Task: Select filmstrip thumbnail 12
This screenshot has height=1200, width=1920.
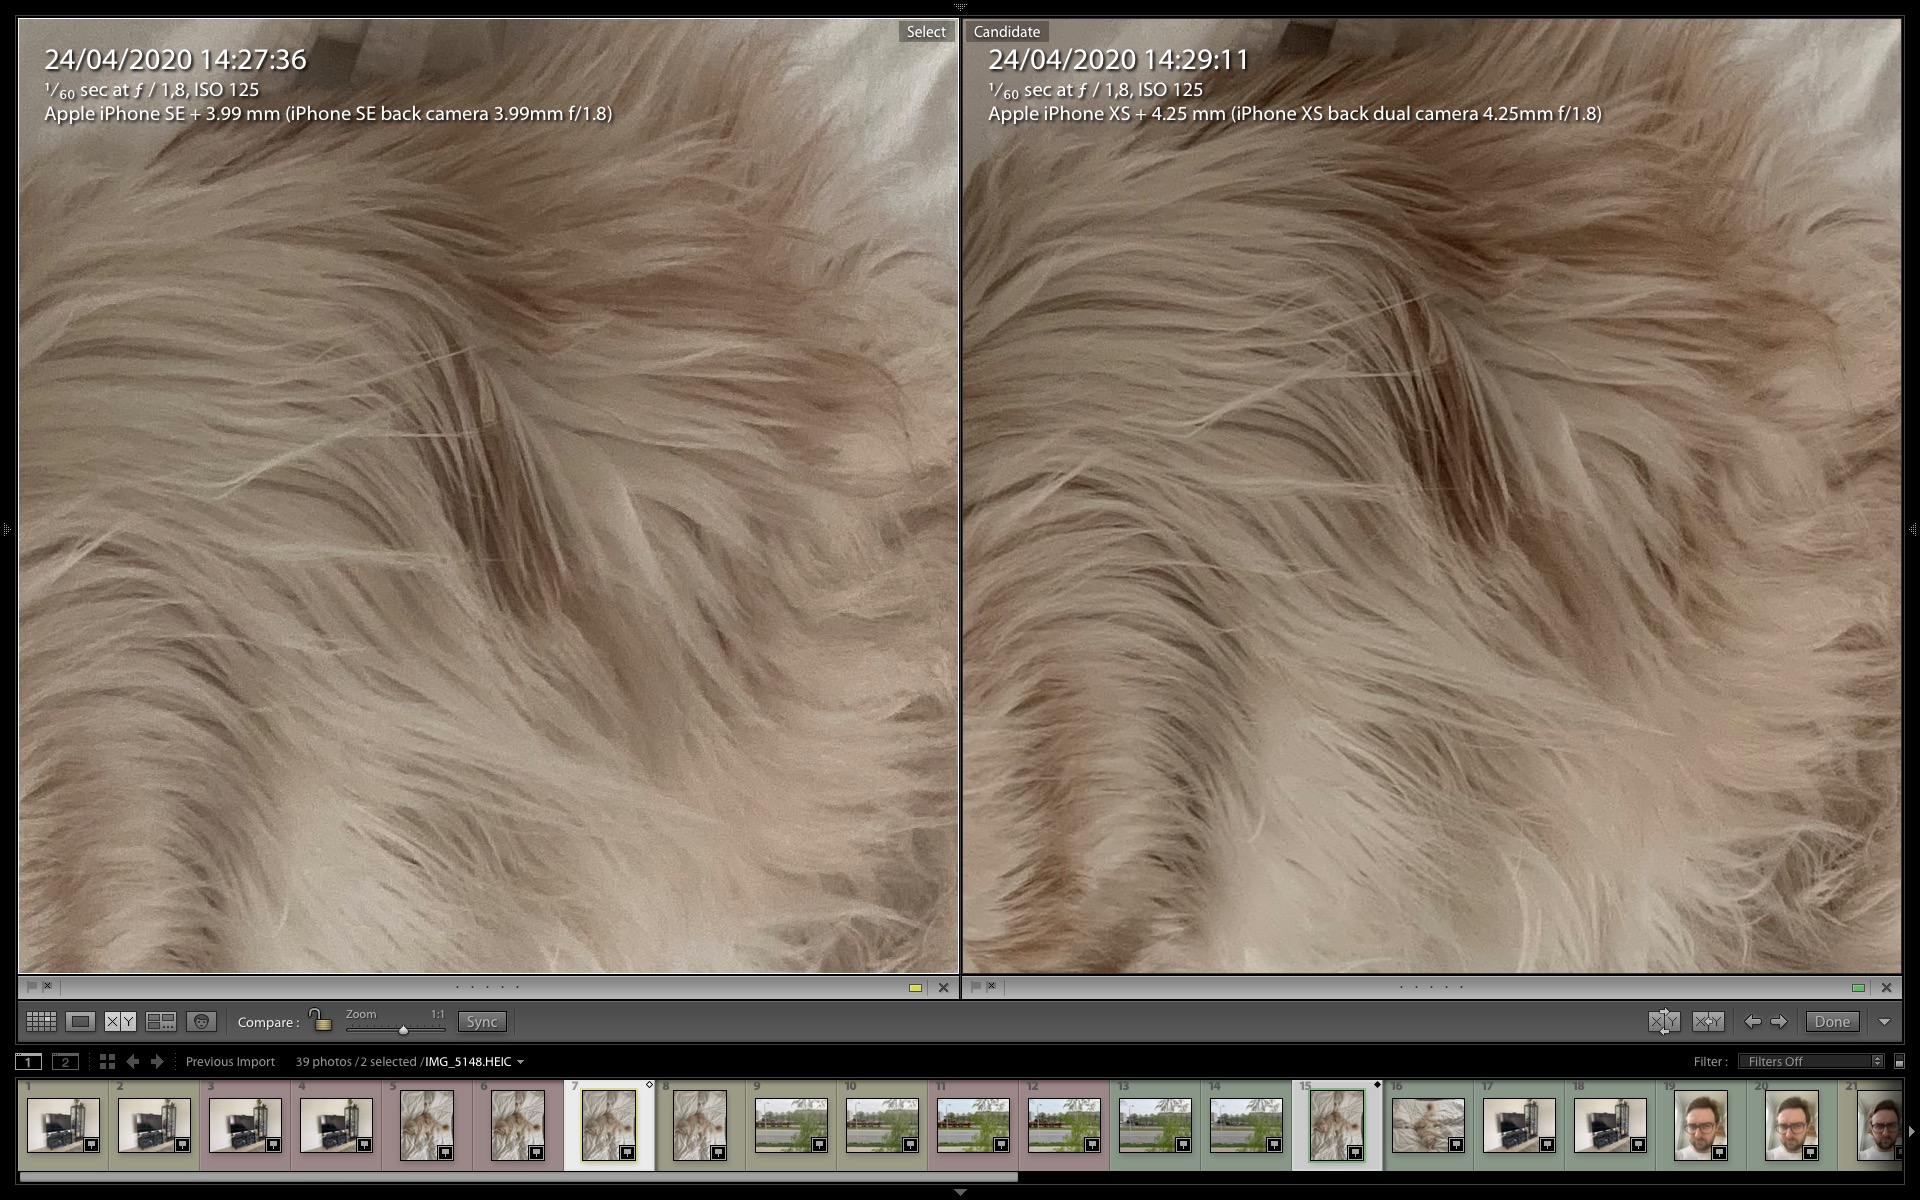Action: (x=1064, y=1125)
